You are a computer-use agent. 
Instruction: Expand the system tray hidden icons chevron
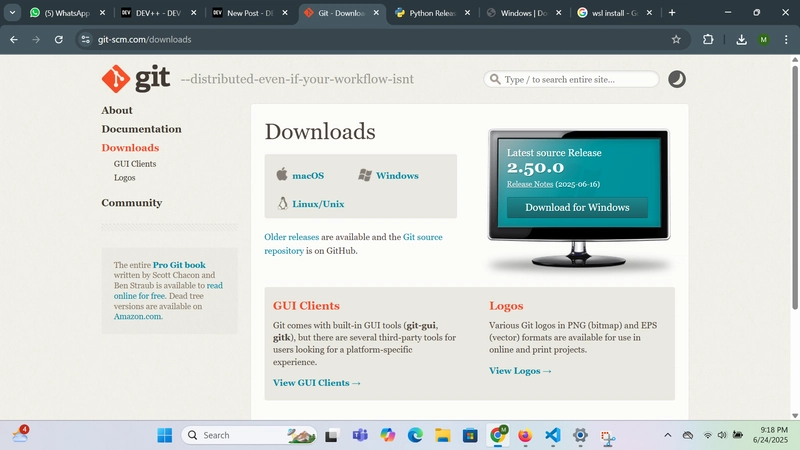coord(667,435)
